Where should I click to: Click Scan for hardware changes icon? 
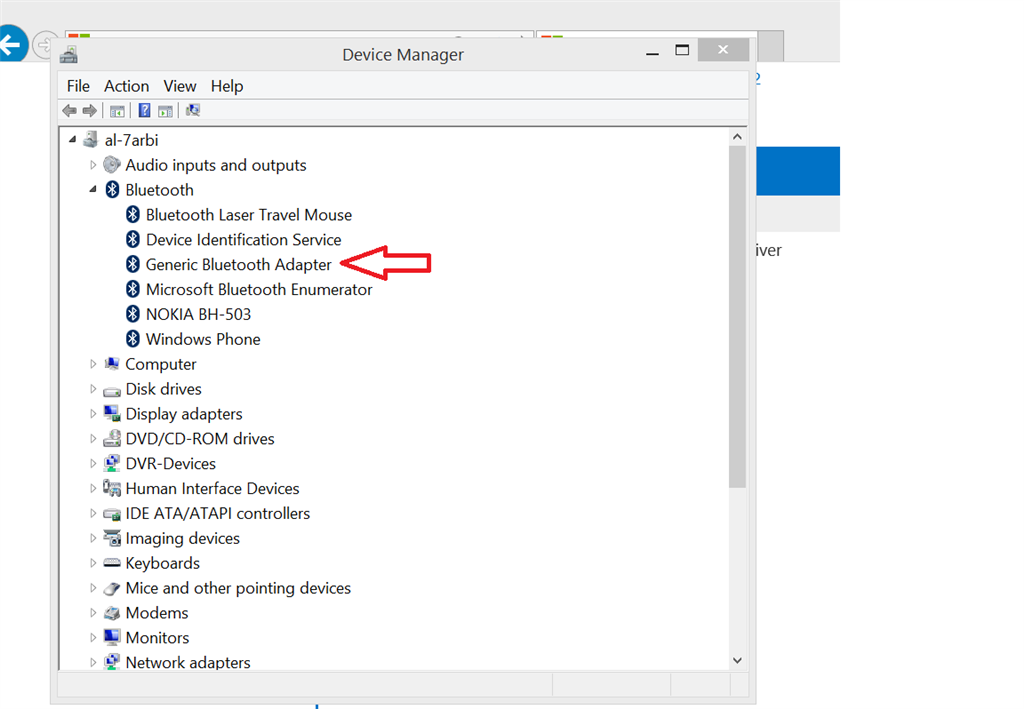(193, 110)
